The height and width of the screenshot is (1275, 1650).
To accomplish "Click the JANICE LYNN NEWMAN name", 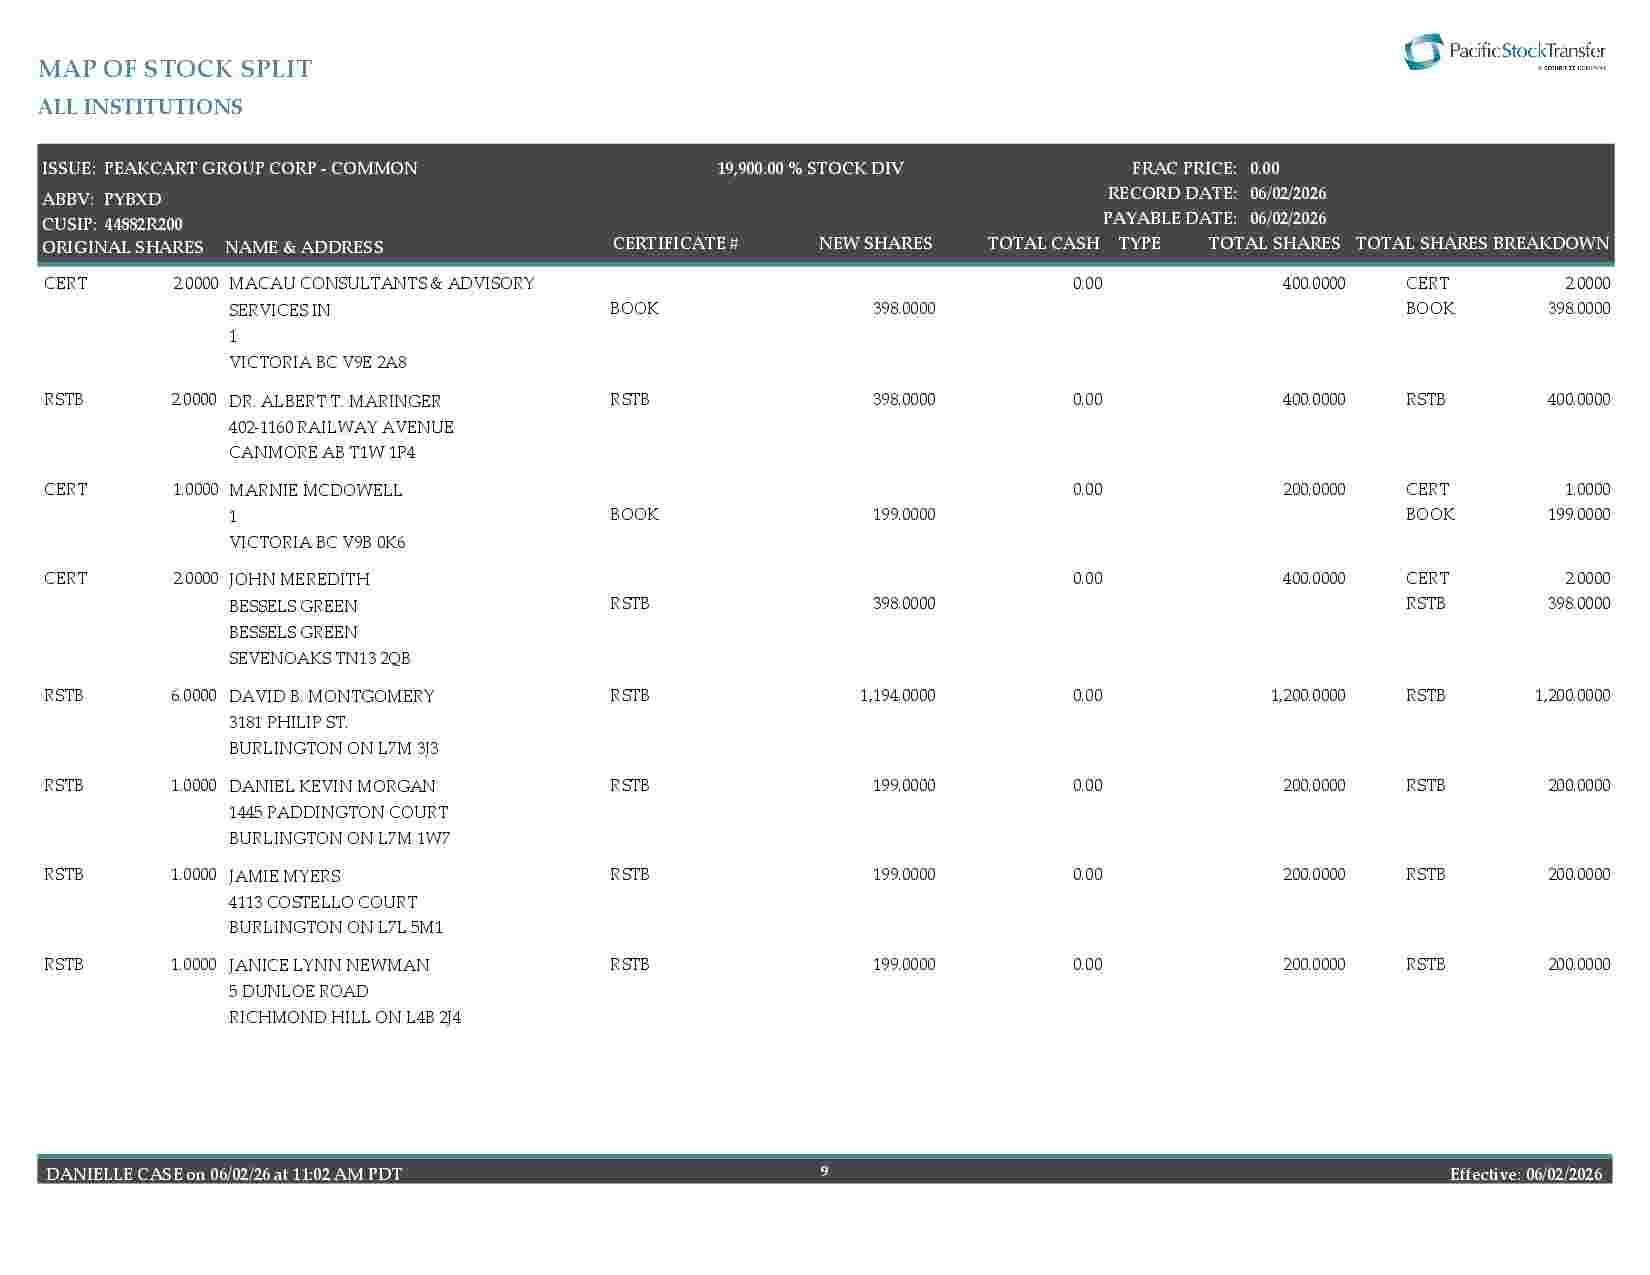I will (329, 965).
